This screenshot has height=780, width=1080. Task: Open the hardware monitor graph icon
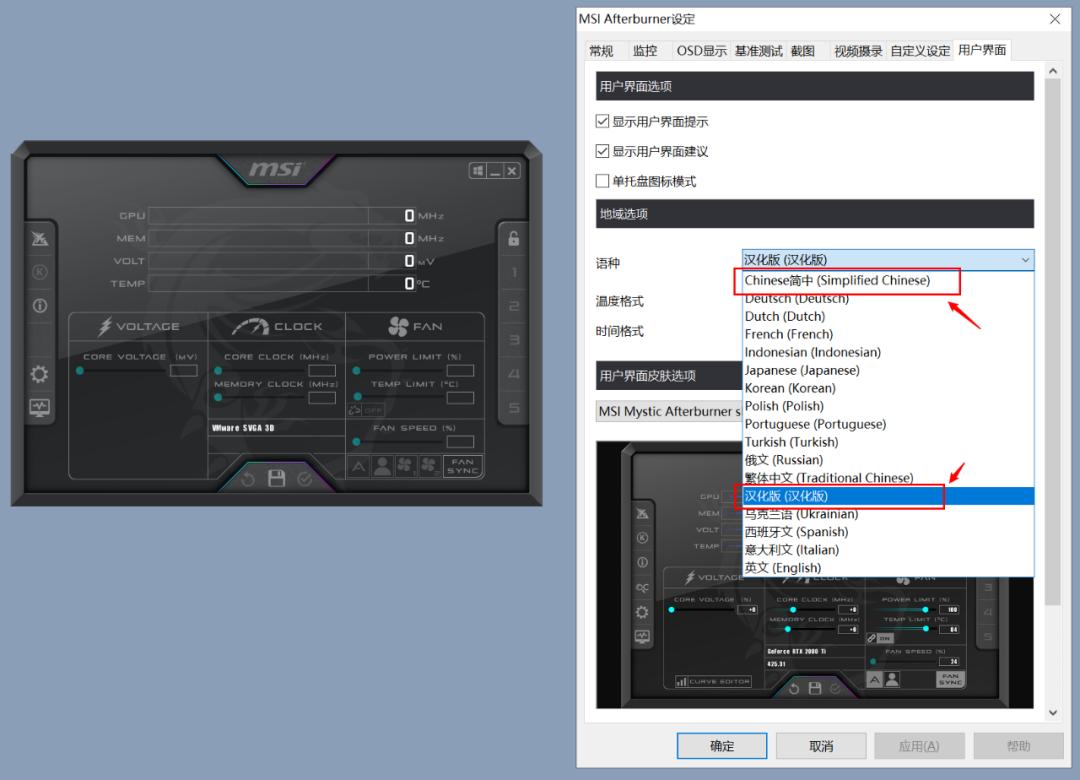click(38, 407)
